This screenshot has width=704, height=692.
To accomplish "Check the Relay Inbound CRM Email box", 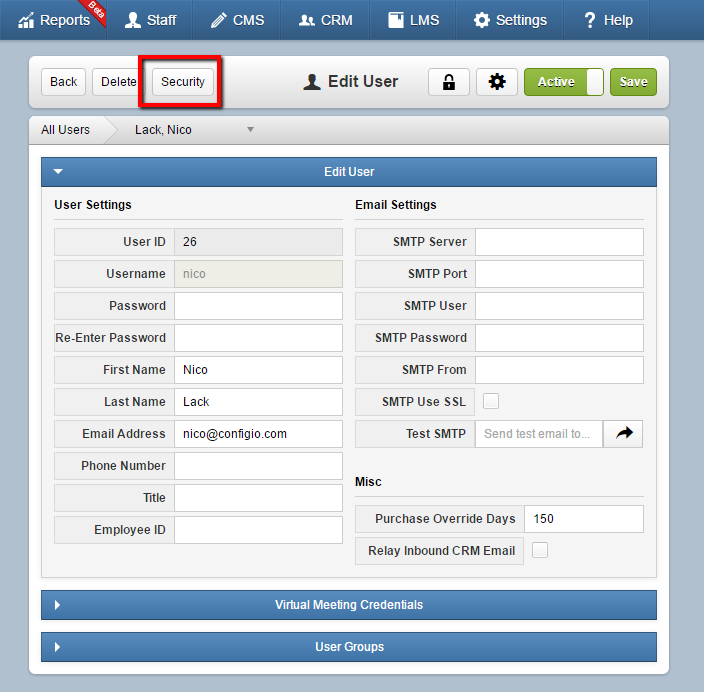I will (540, 550).
